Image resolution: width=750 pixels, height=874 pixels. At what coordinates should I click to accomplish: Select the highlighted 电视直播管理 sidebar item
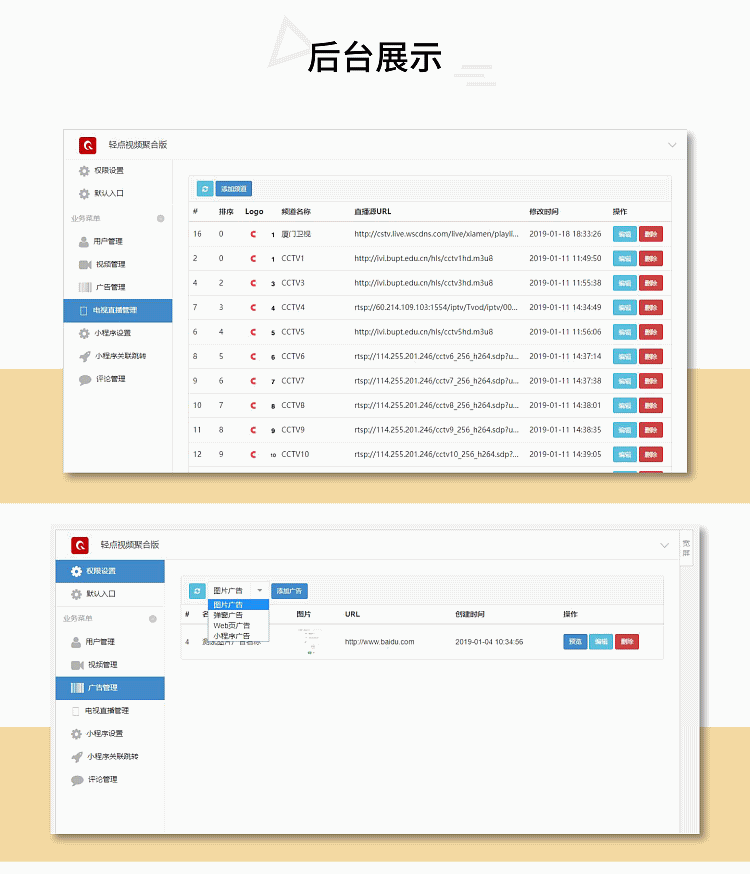pyautogui.click(x=118, y=310)
